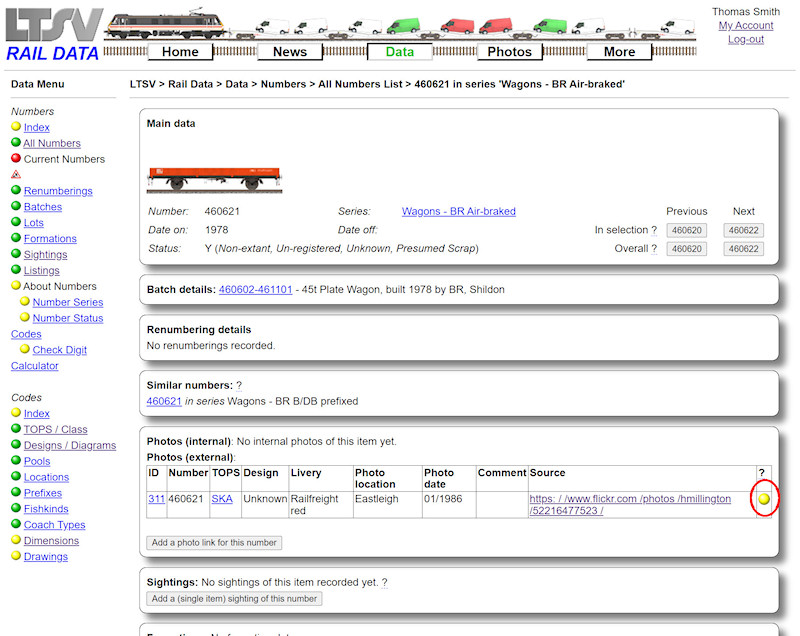The width and height of the screenshot is (800, 636).
Task: Click the green bullet beside Fishkinds
Action: 16,508
